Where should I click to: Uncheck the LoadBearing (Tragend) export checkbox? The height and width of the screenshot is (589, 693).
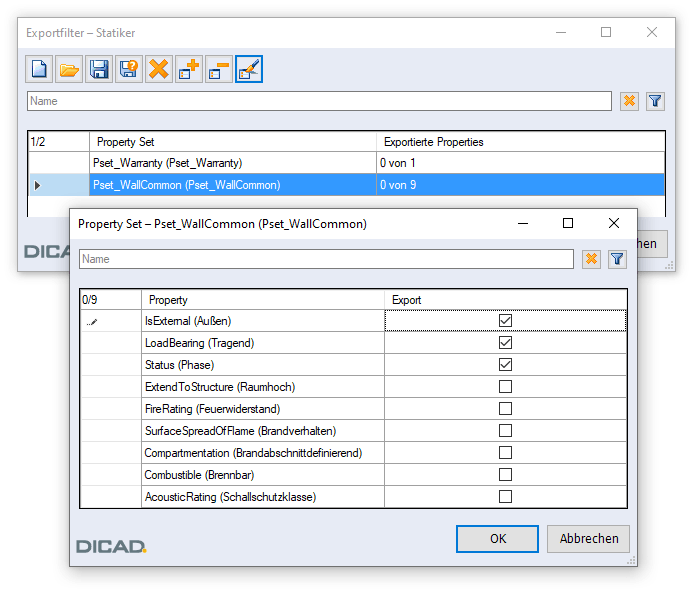505,343
